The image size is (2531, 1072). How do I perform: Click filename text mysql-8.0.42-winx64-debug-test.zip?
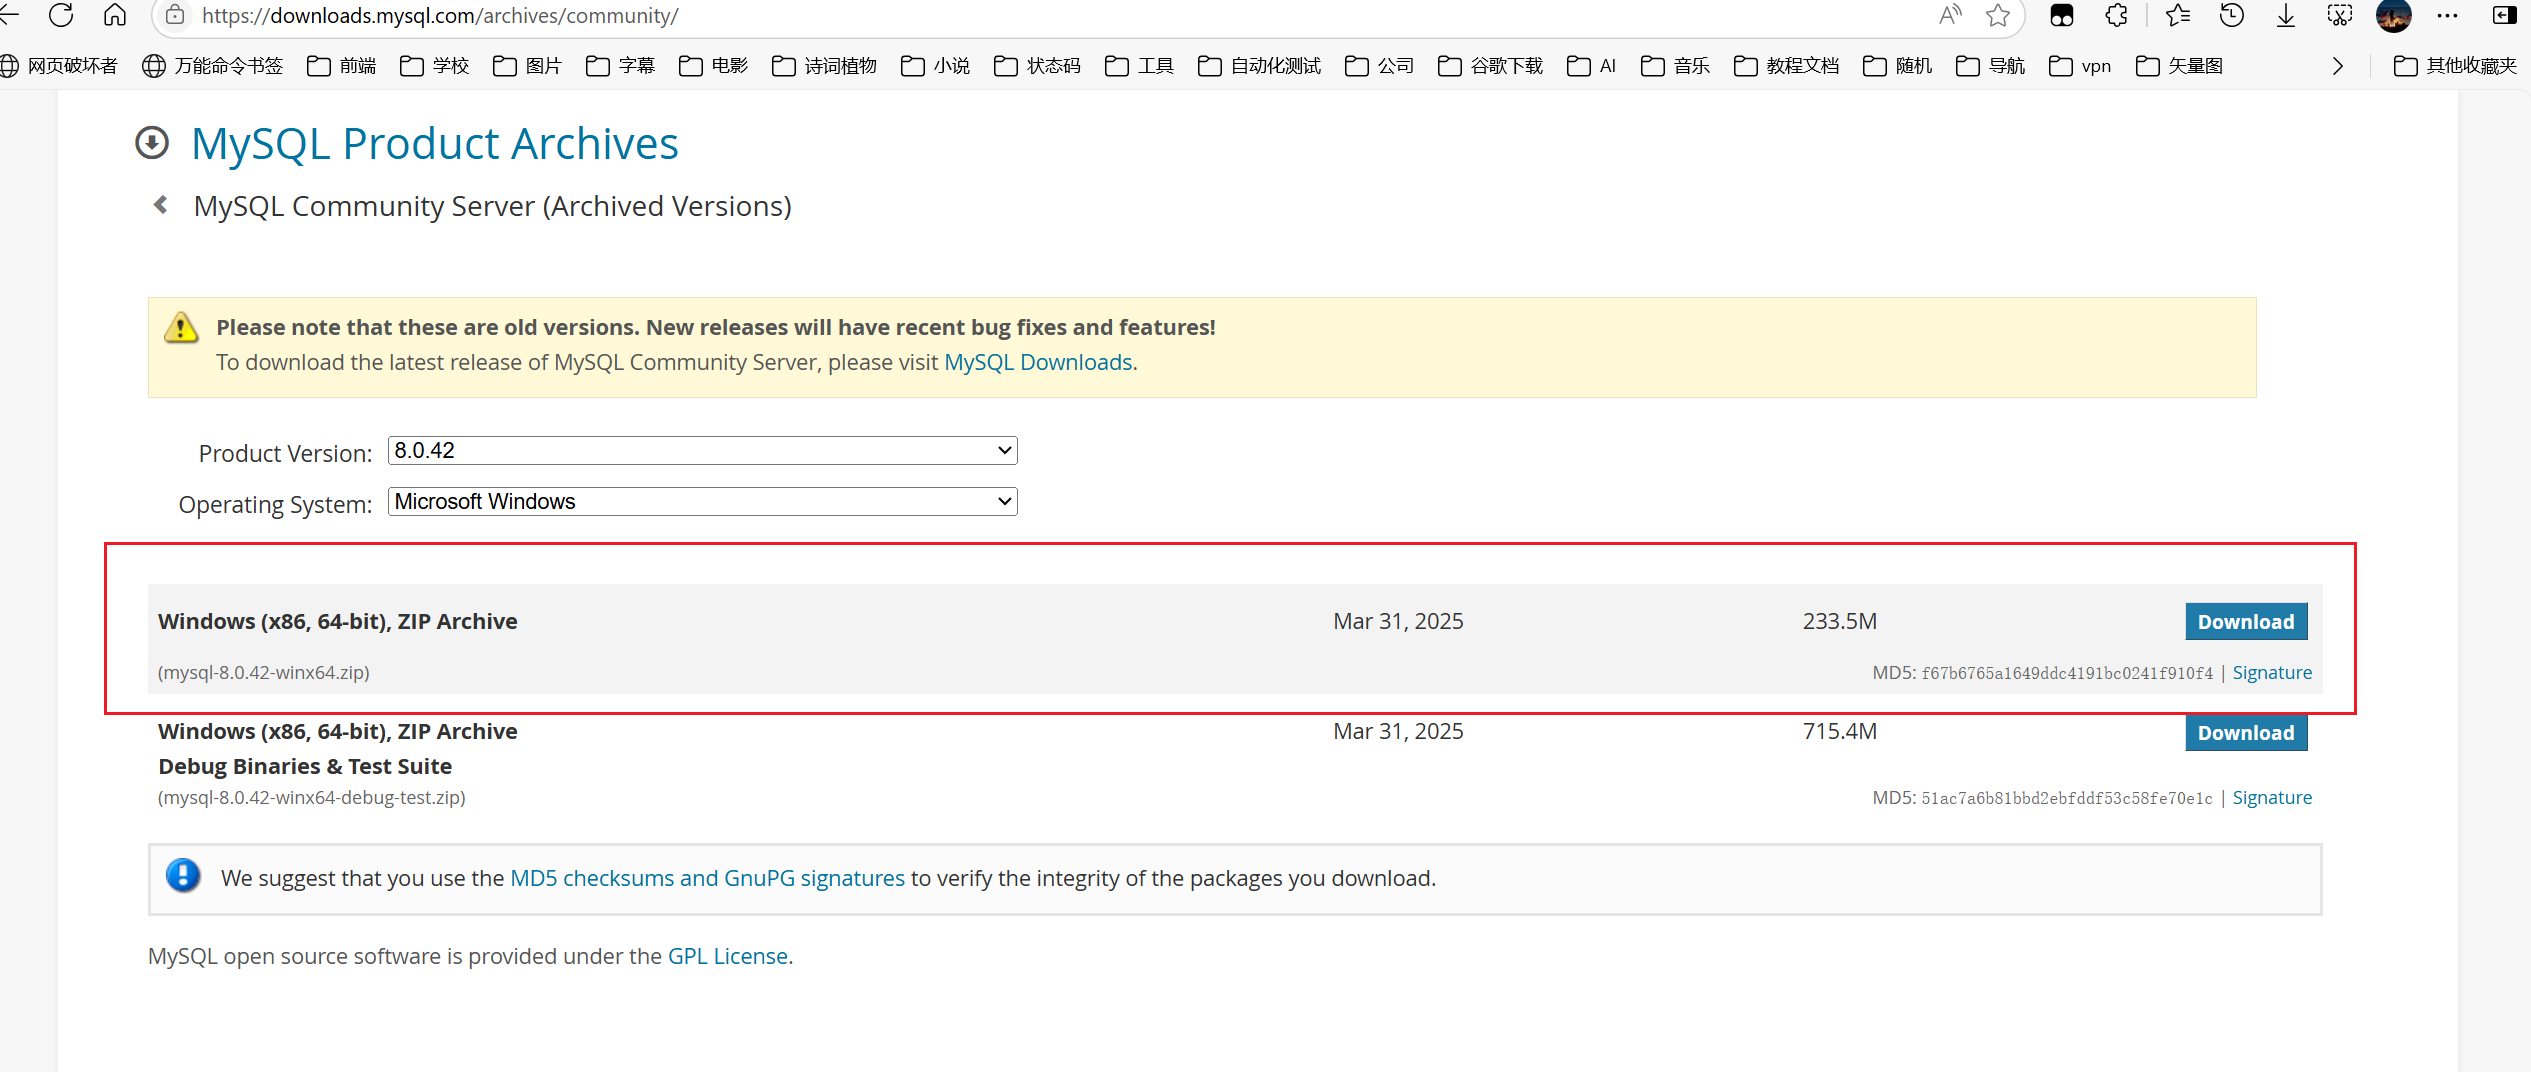point(312,797)
